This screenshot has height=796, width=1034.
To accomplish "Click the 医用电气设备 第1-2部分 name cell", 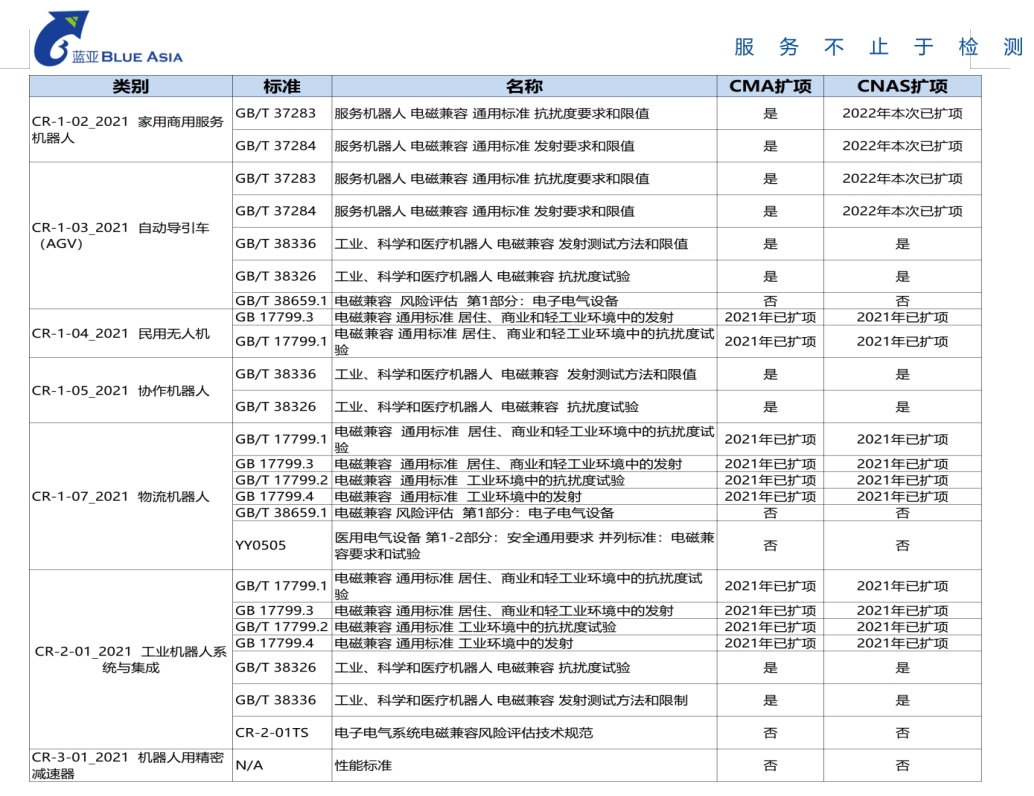I will (x=524, y=546).
